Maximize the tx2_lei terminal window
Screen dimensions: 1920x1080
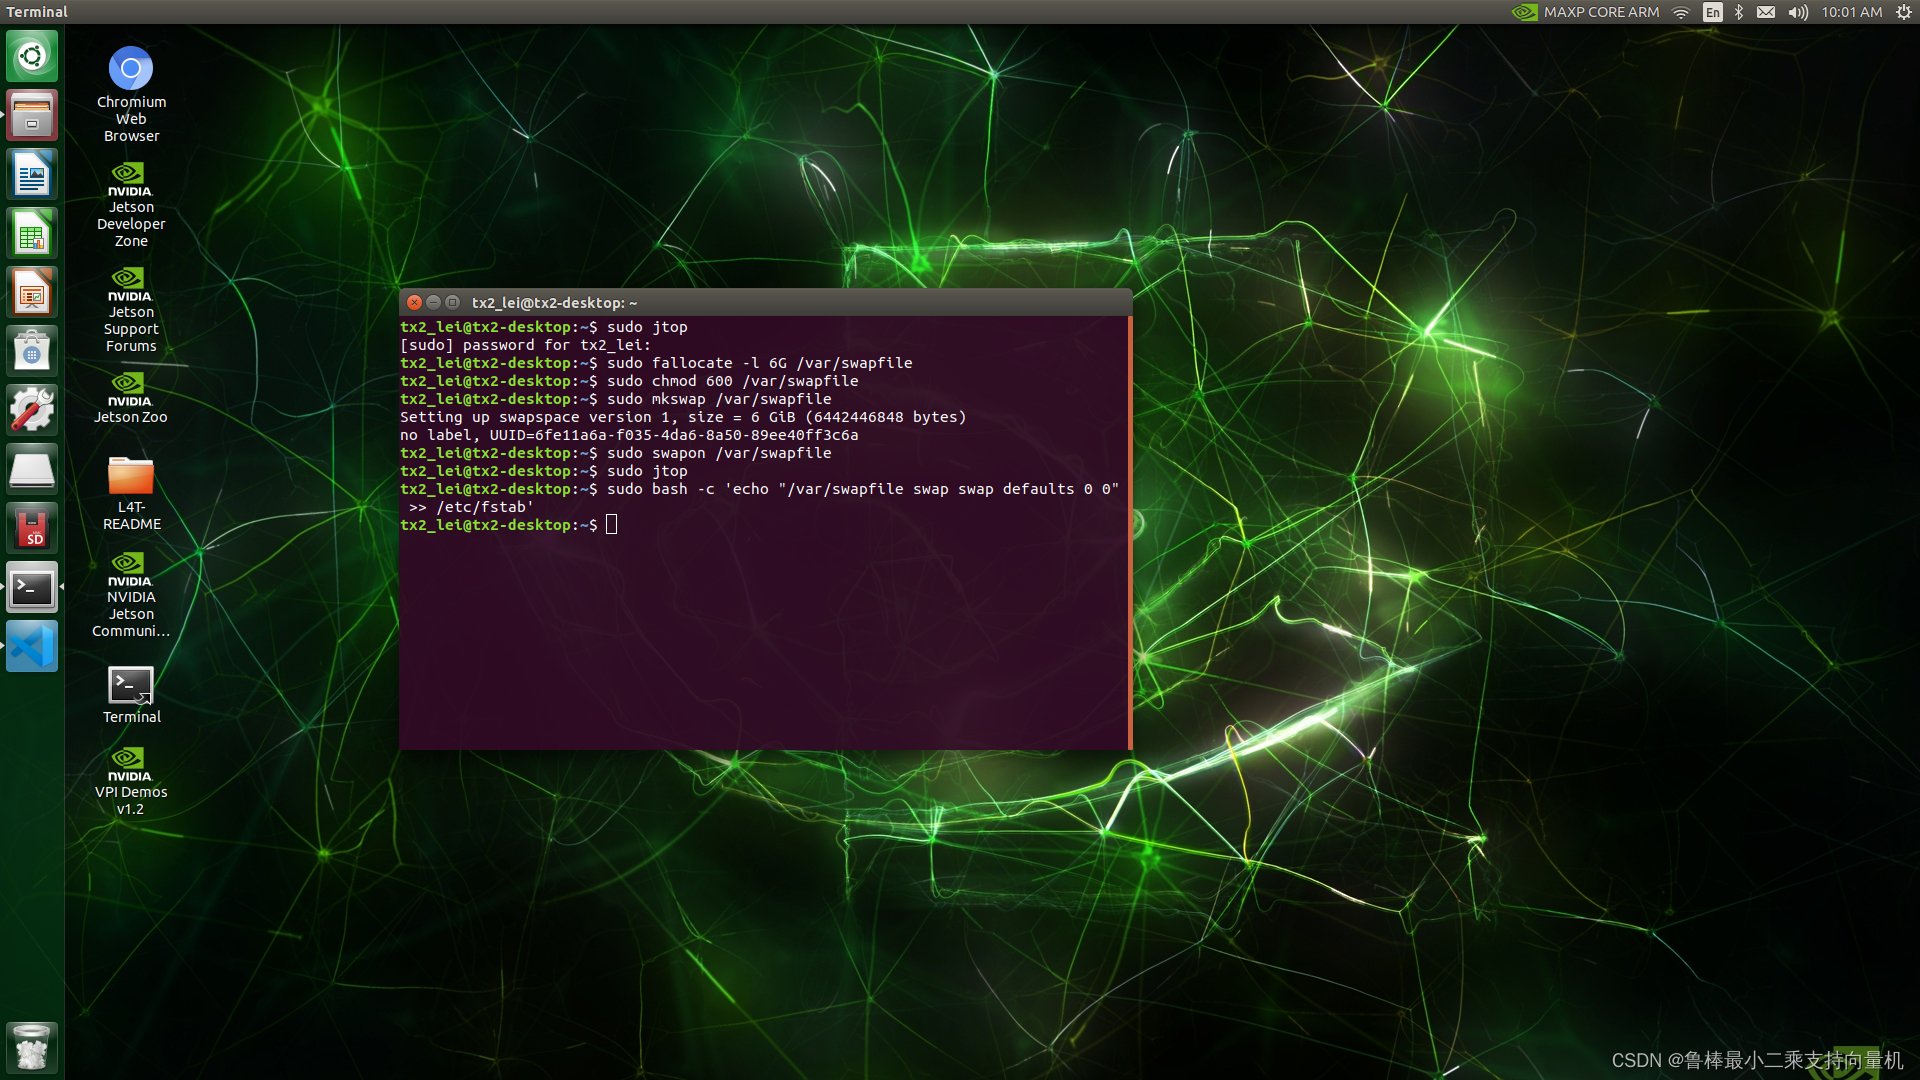[452, 302]
